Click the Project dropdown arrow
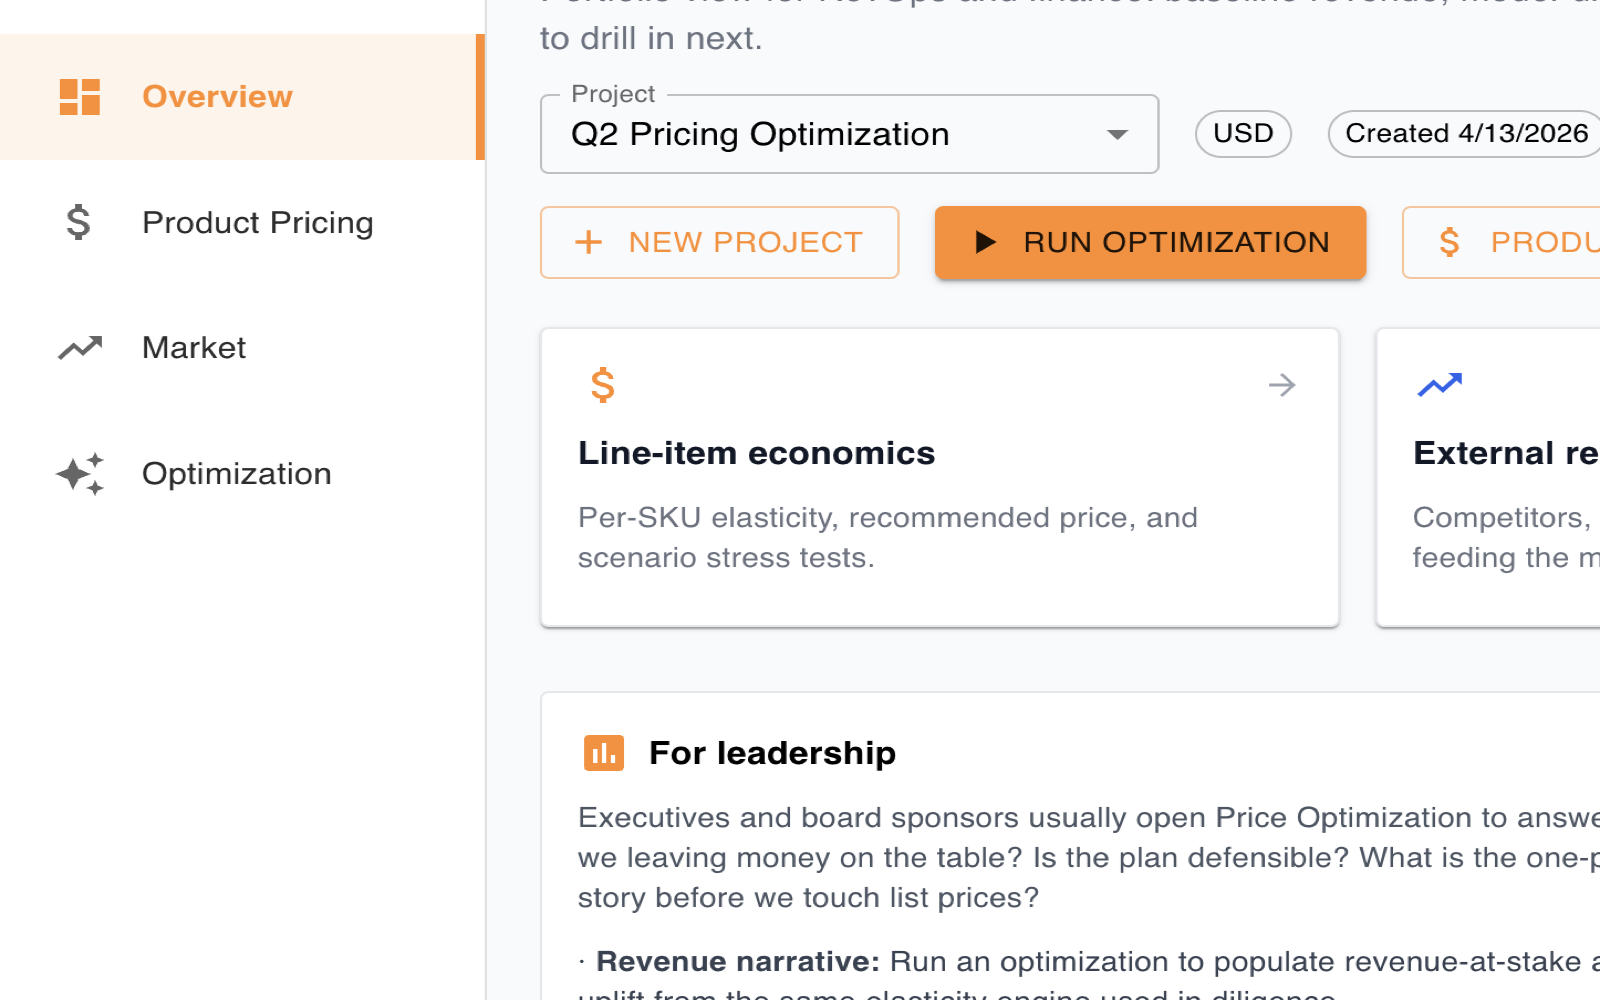 [x=1118, y=134]
